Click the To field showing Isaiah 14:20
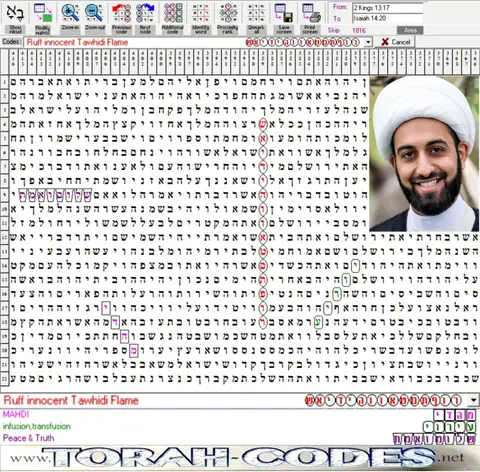480x472 pixels. click(x=388, y=18)
